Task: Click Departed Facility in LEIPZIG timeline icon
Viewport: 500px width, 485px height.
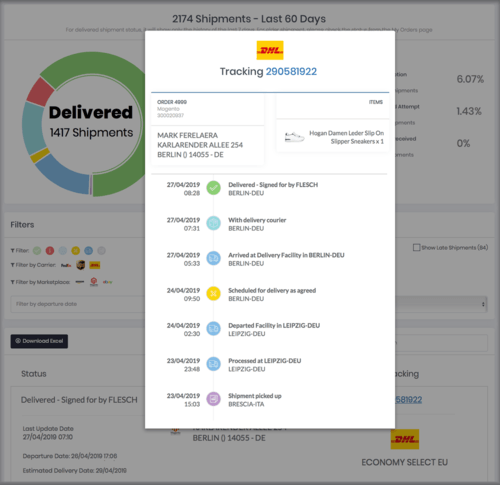Action: tap(213, 329)
